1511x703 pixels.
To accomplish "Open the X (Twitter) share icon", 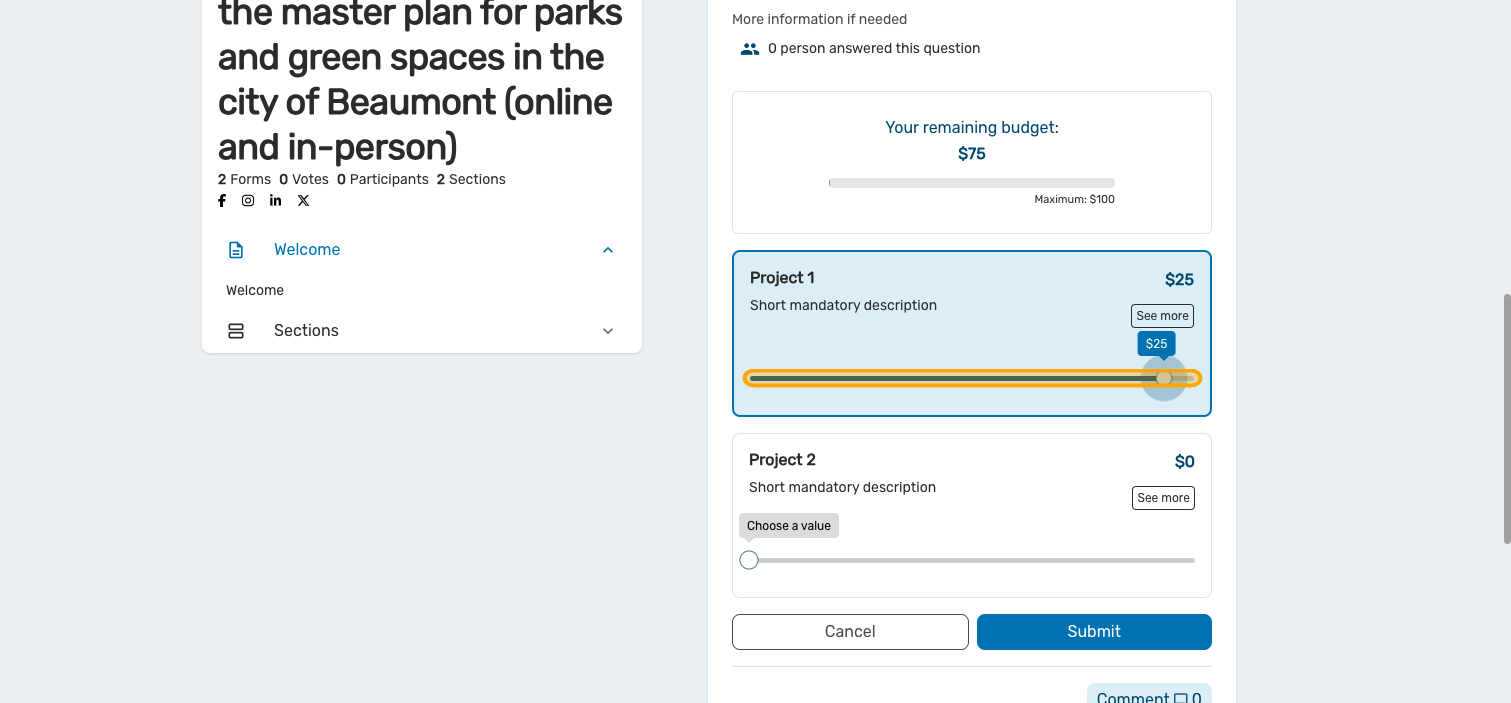I will [x=303, y=201].
